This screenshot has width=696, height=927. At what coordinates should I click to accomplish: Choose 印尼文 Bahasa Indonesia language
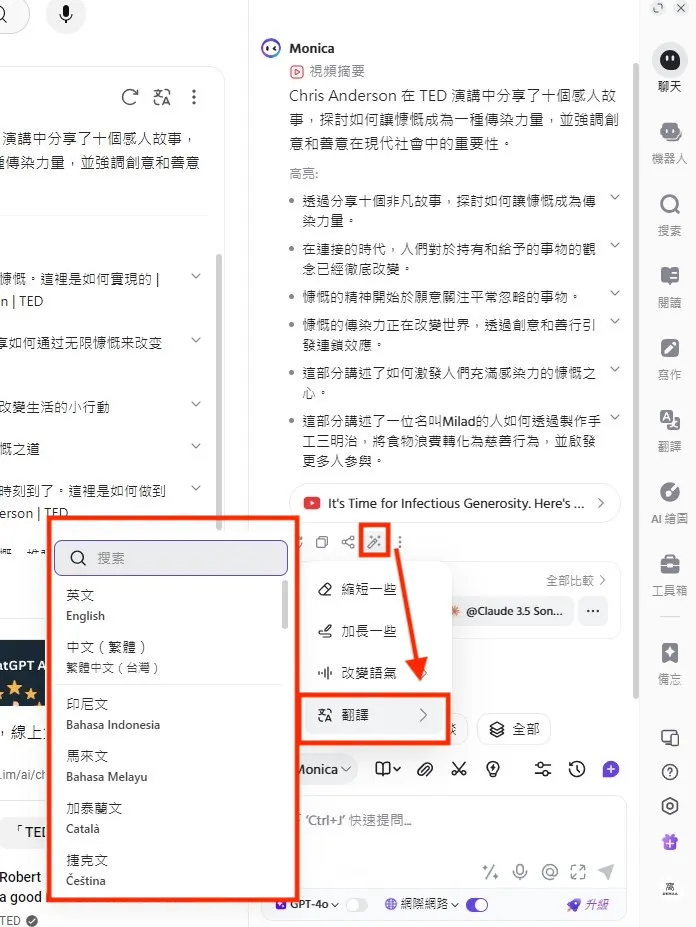pyautogui.click(x=169, y=714)
